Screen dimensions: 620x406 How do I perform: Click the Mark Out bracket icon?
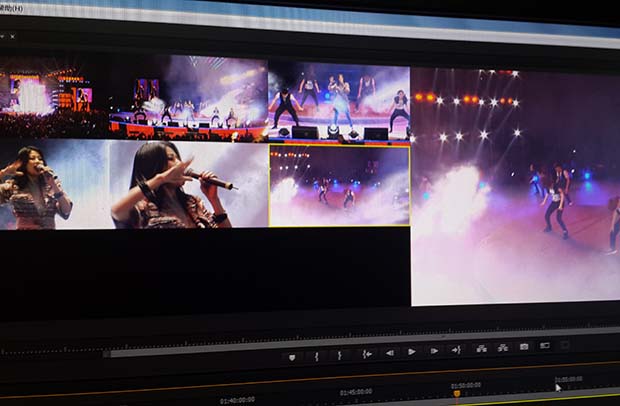(x=340, y=355)
